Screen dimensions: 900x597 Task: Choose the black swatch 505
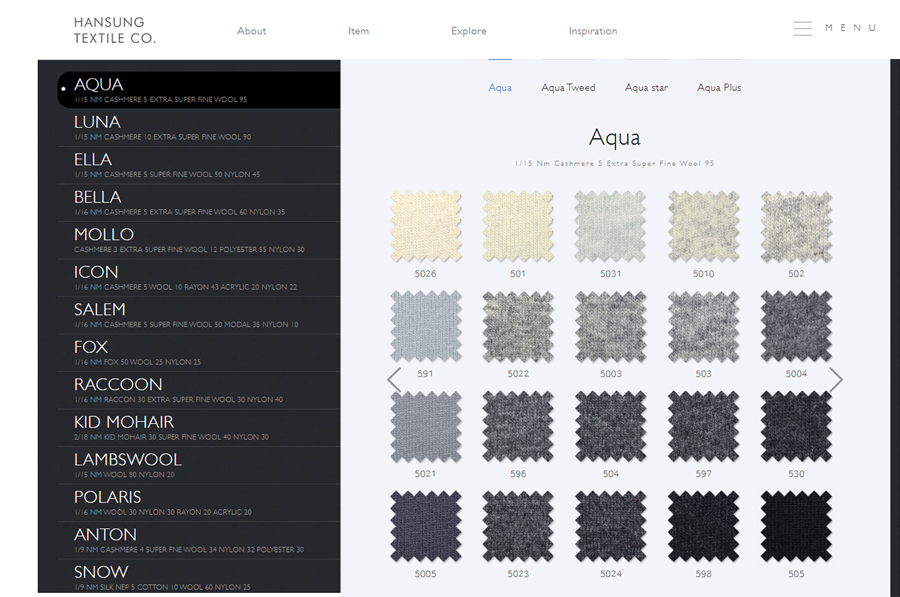796,526
